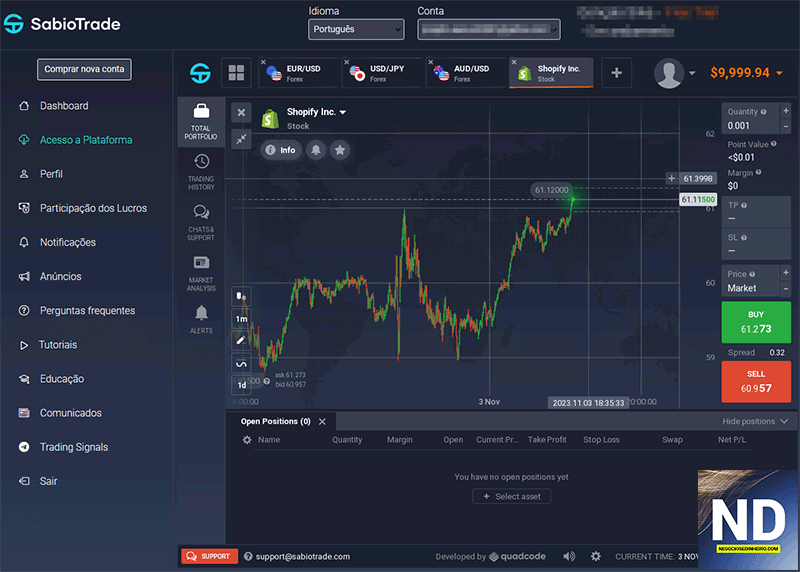The height and width of the screenshot is (572, 800).
Task: Go to Dashboard in sidebar
Action: tap(64, 106)
